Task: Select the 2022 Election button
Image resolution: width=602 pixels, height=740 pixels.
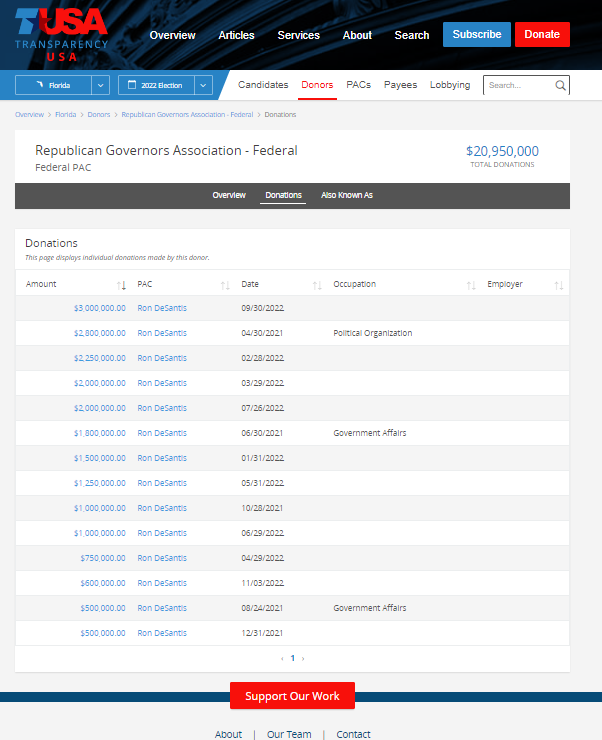Action: 156,85
